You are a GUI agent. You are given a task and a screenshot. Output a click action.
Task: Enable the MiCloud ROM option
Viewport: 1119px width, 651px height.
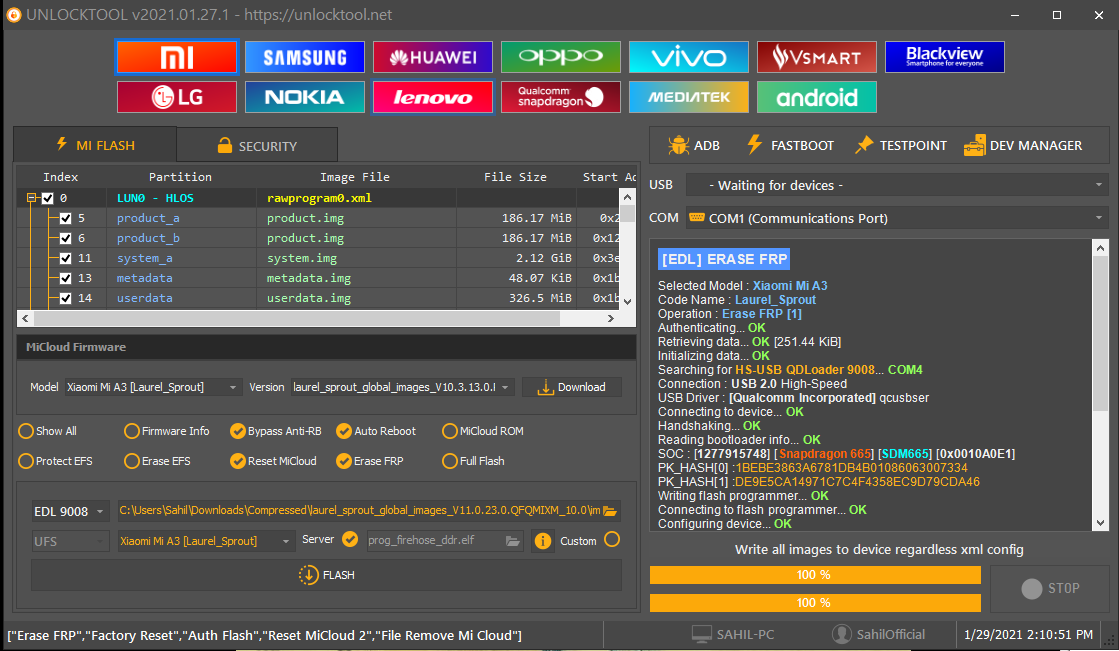point(450,431)
